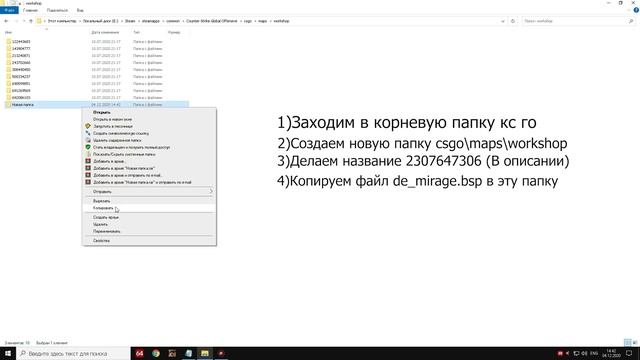Image resolution: width=640 pixels, height=360 pixels.
Task: Refresh the workshop folder view
Action: coord(513,21)
